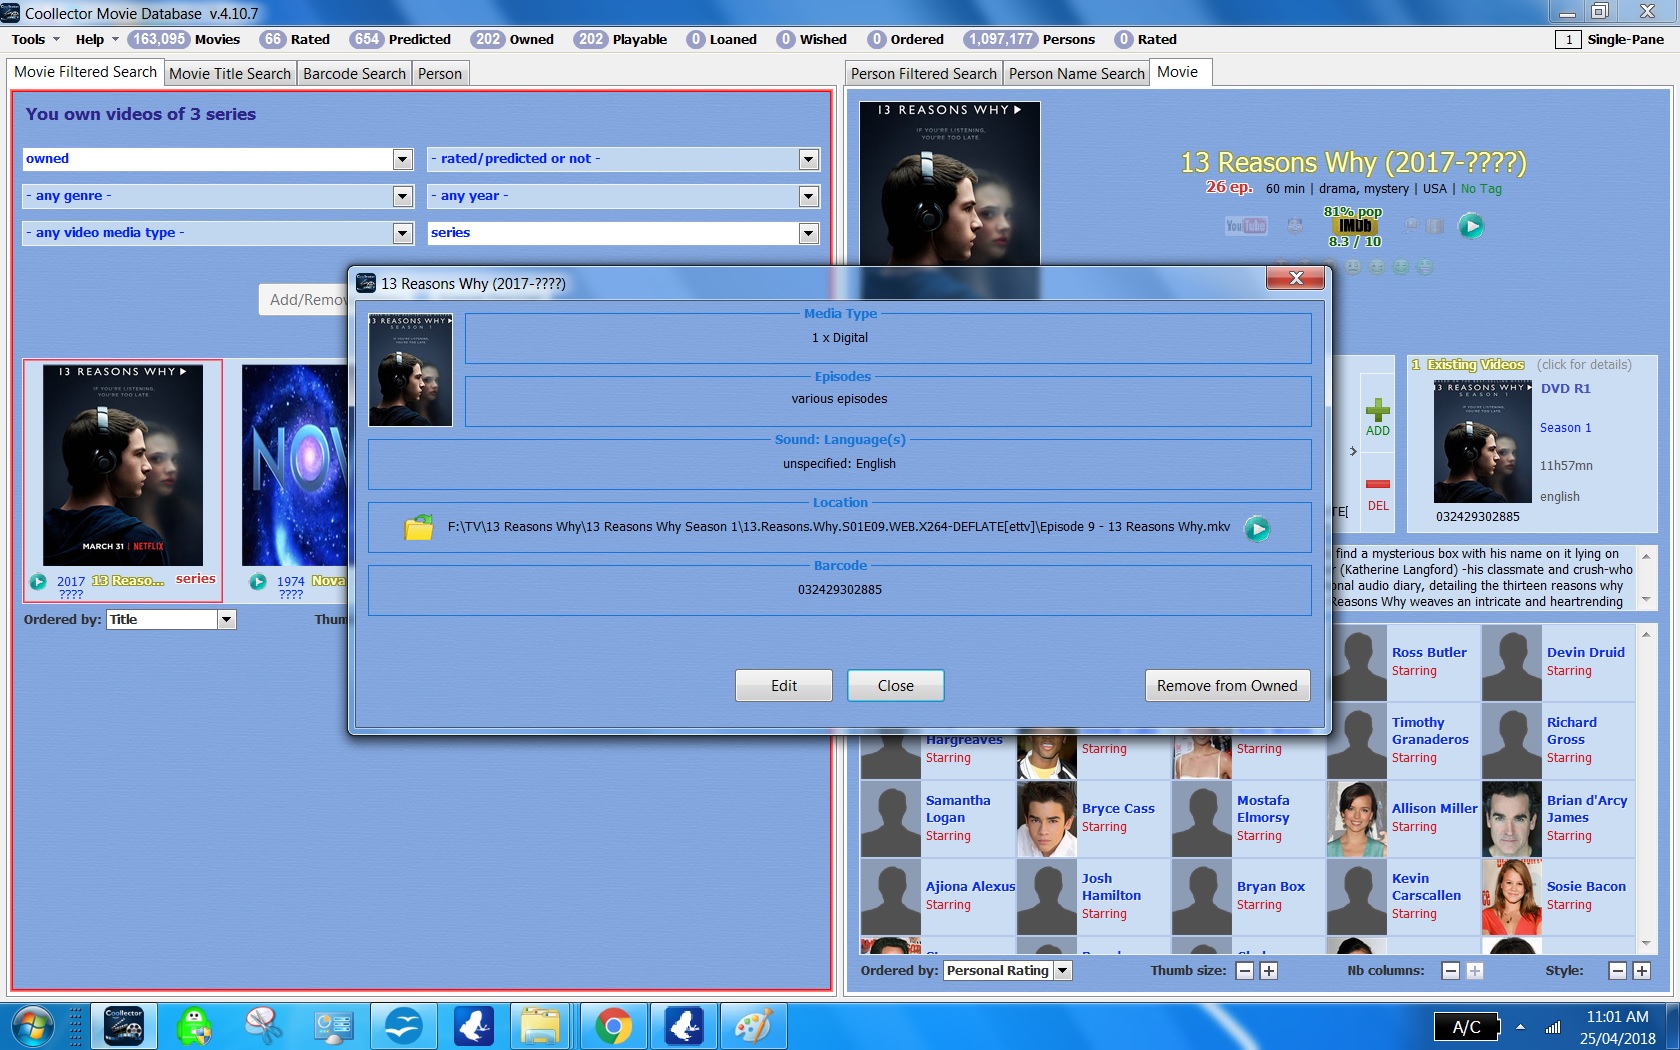
Task: Switch to Person Filtered Search tab
Action: [923, 74]
